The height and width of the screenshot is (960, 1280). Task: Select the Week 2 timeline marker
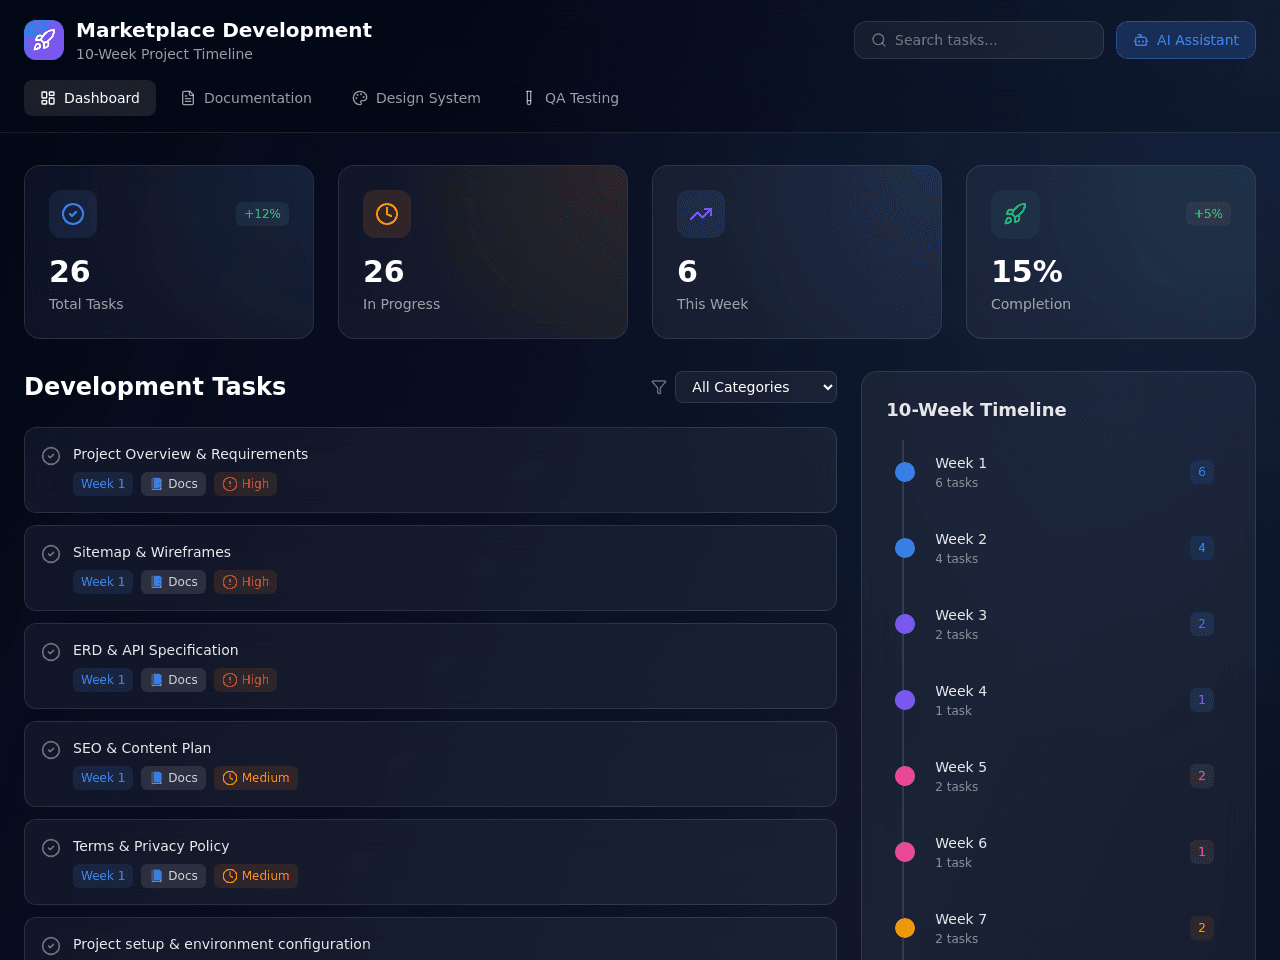tap(905, 548)
